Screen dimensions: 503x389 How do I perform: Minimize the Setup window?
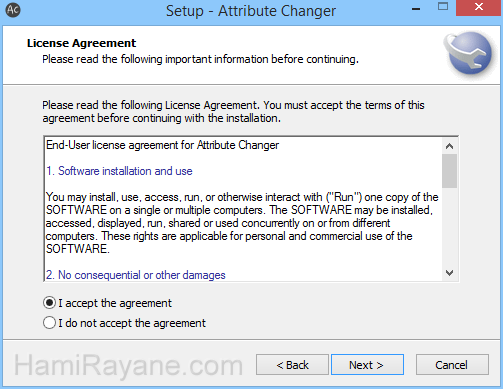coord(416,9)
